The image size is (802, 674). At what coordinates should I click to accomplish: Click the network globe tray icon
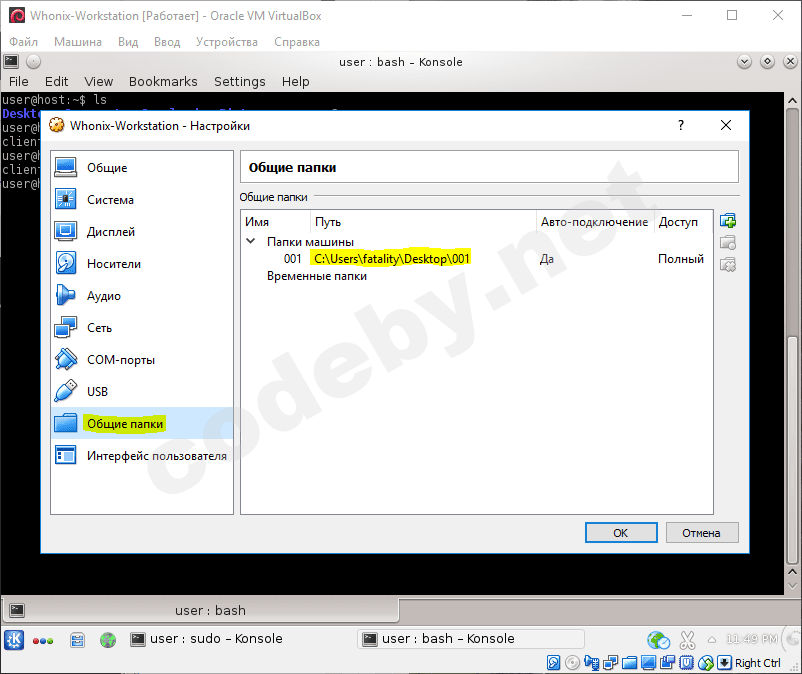pos(658,640)
